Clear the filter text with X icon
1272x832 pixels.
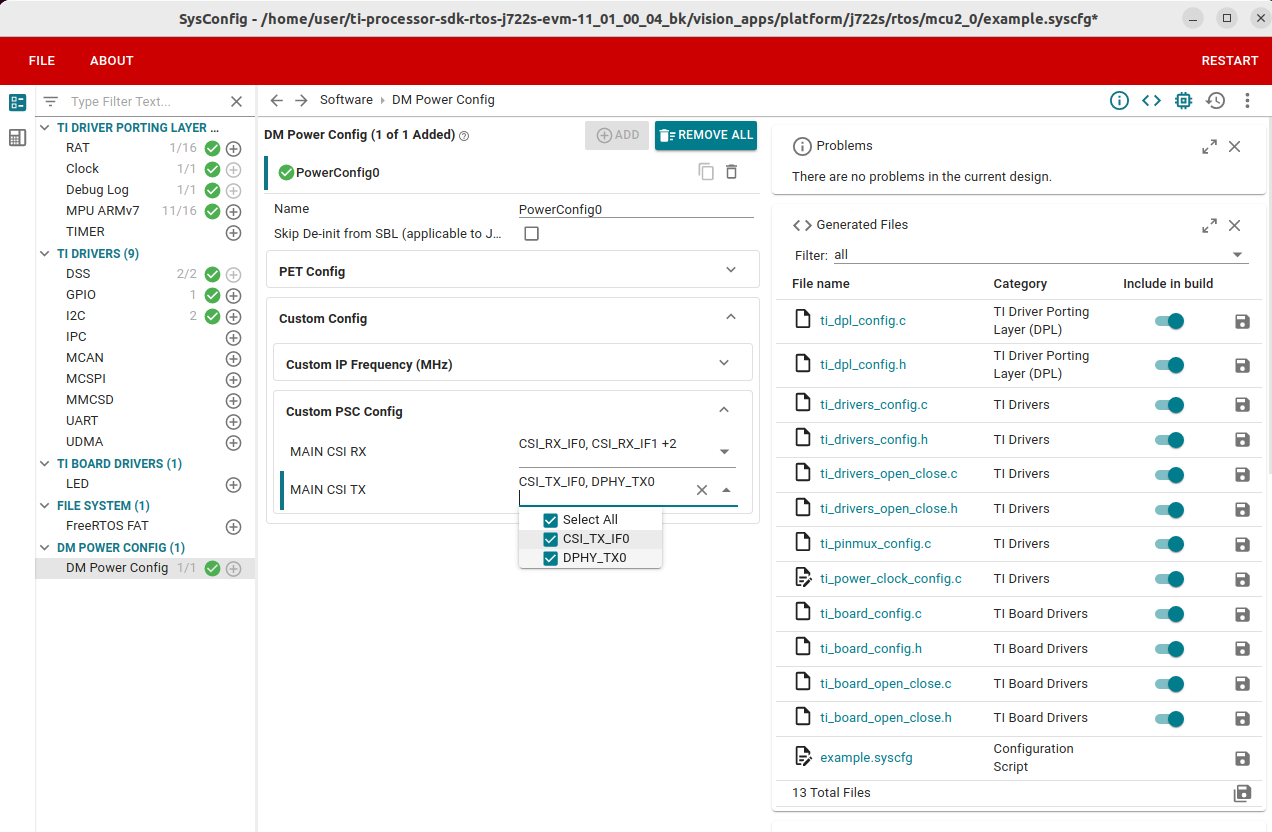(237, 101)
